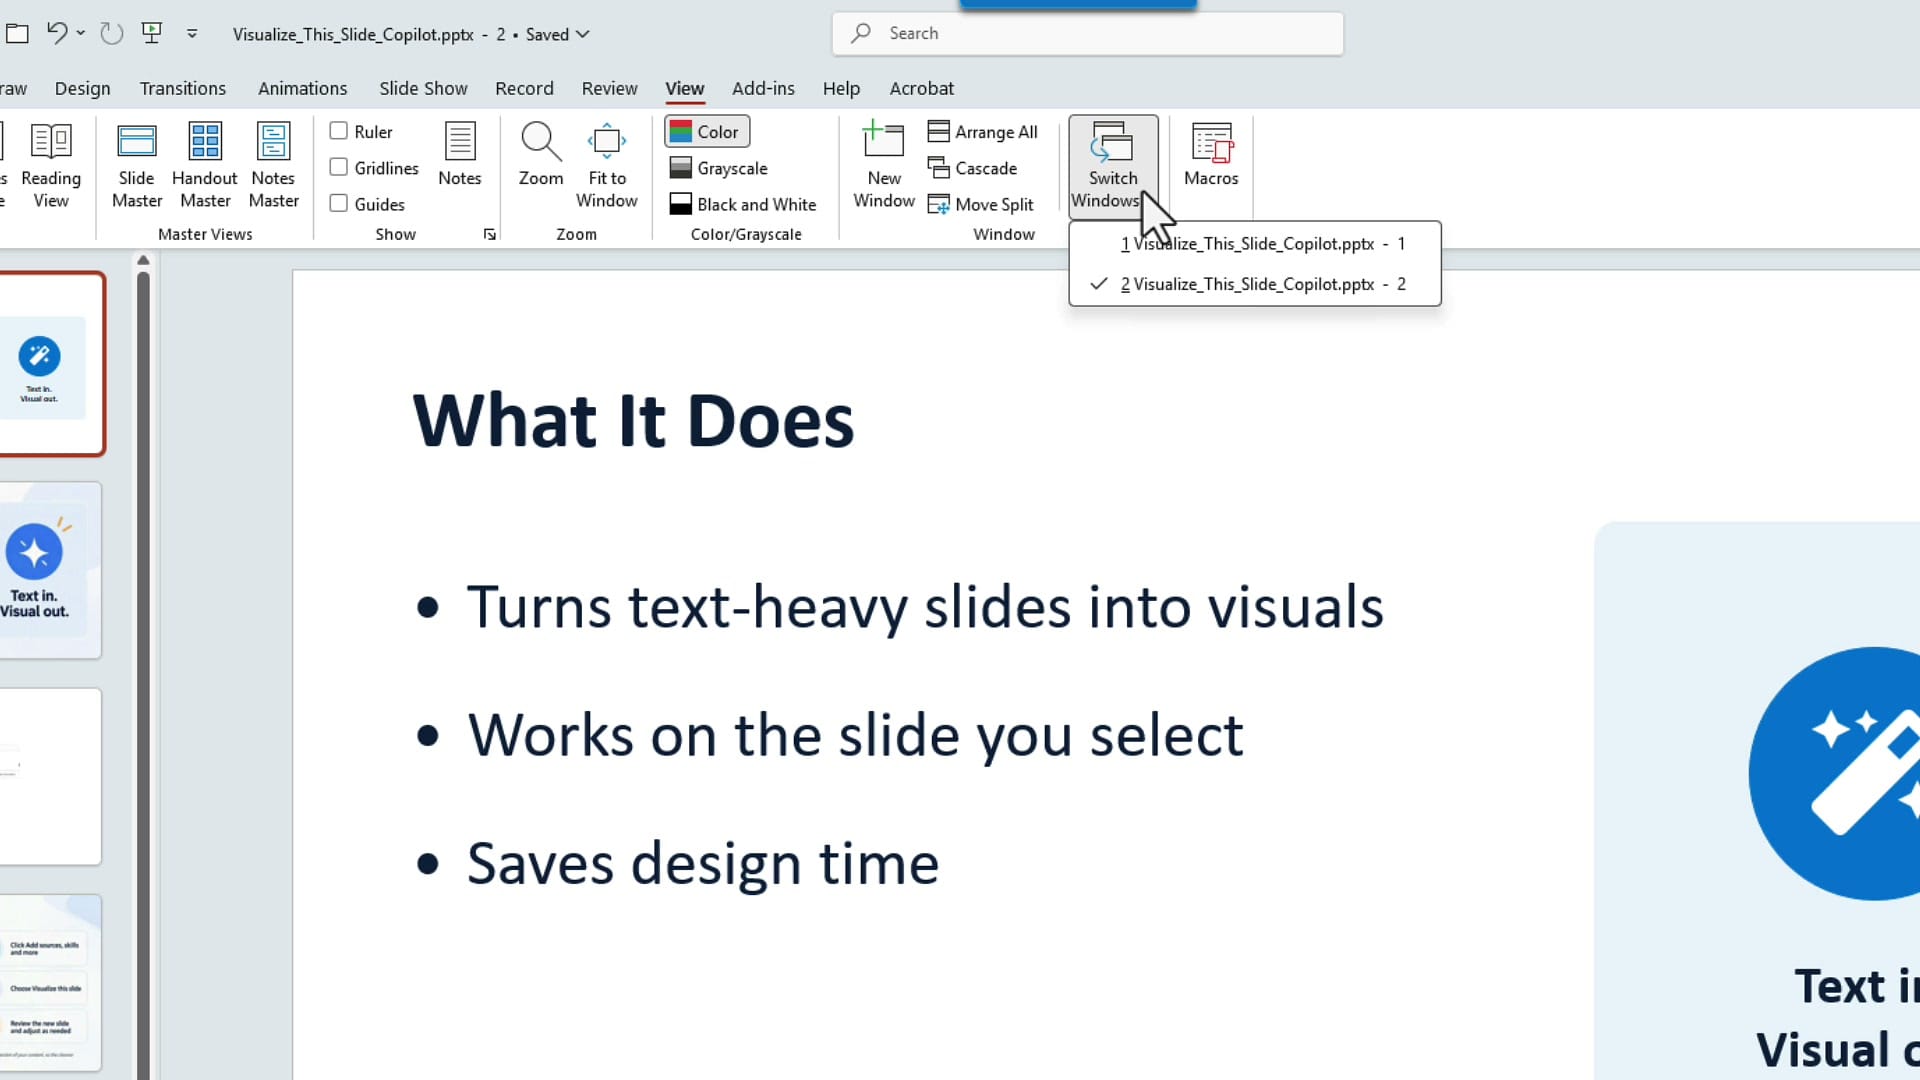Open the Undo history dropdown arrow

coord(81,33)
